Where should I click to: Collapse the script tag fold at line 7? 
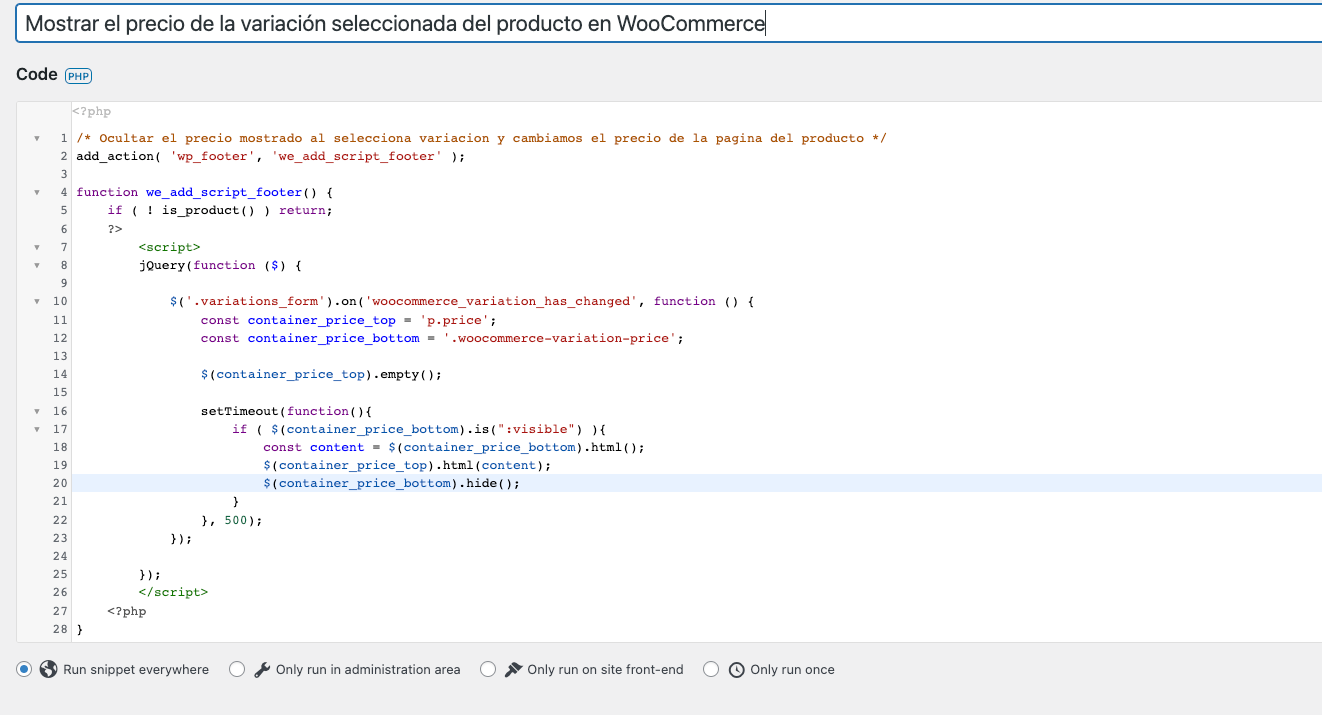click(37, 248)
